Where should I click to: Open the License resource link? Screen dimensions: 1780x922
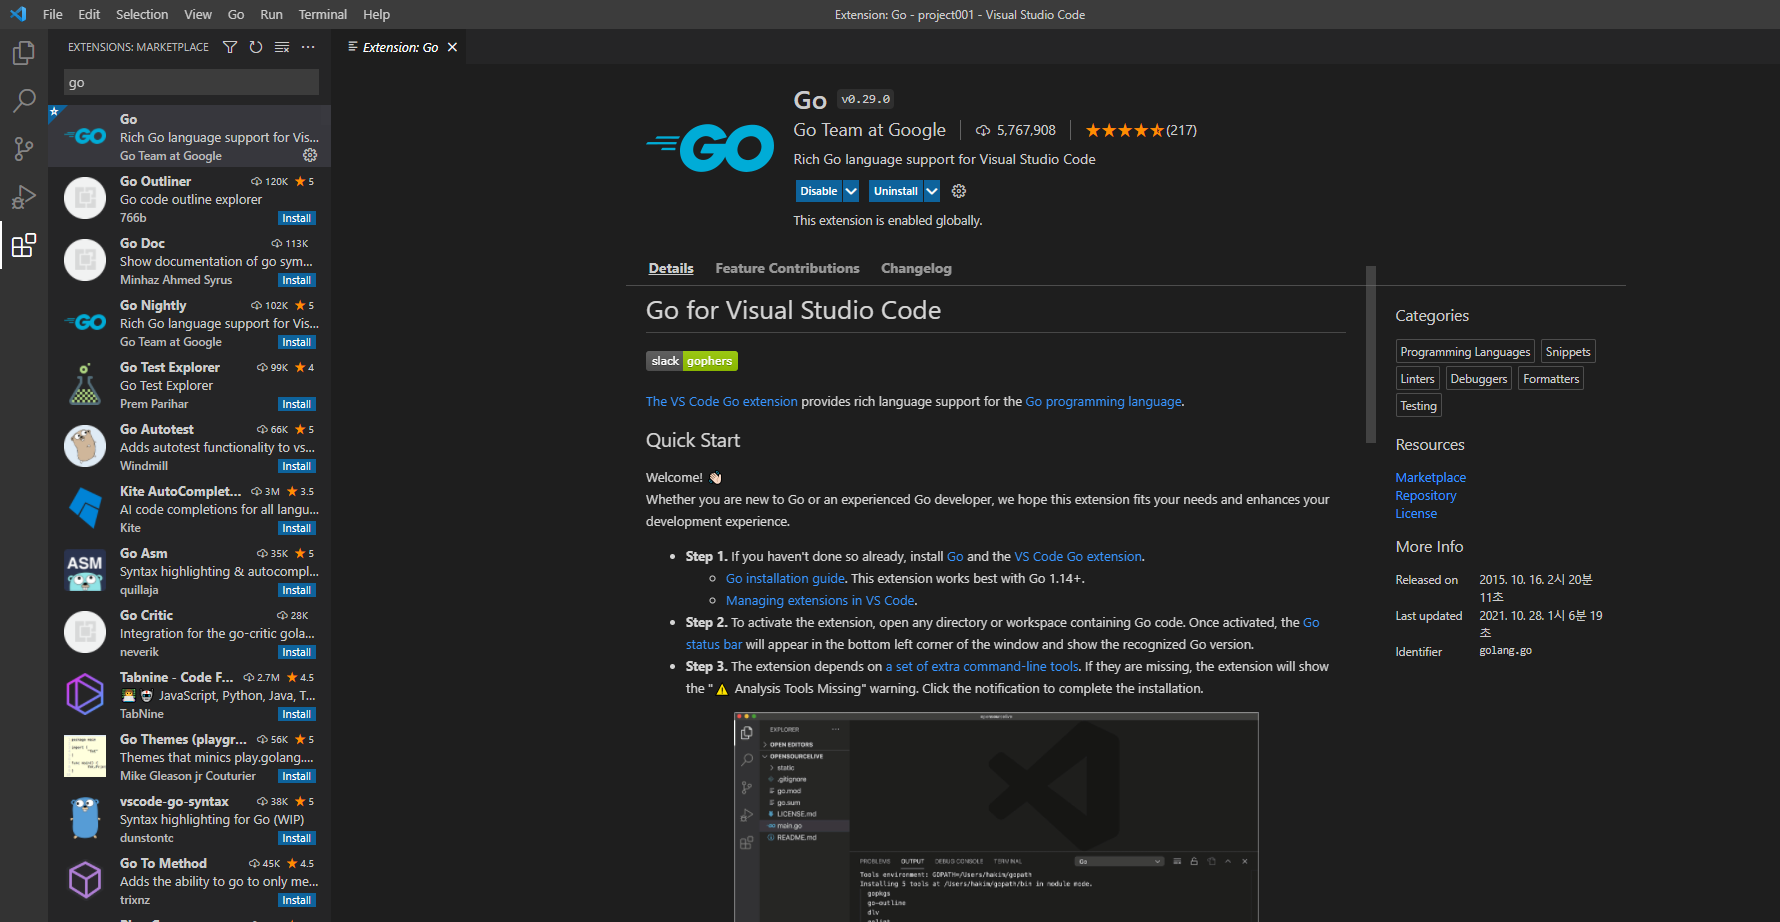[1416, 514]
